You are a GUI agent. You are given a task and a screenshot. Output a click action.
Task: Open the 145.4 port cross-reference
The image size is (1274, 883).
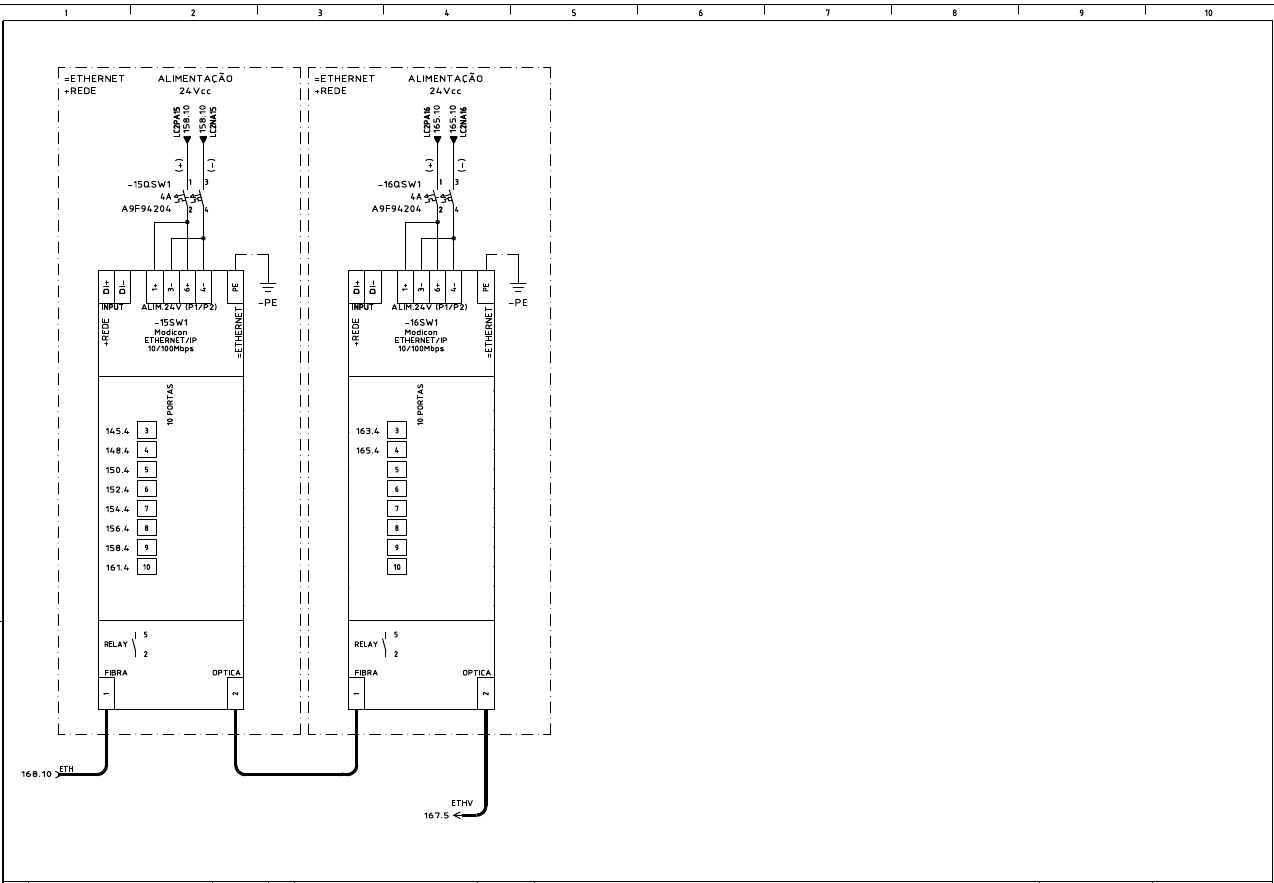pos(117,431)
